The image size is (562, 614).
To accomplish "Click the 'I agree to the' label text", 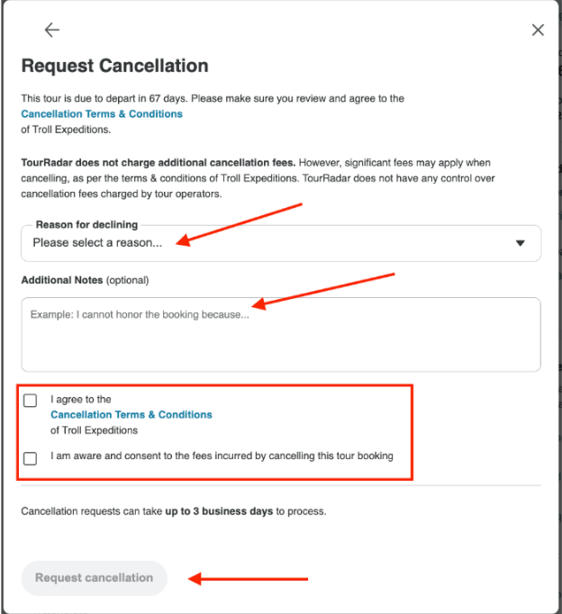I will pos(81,399).
